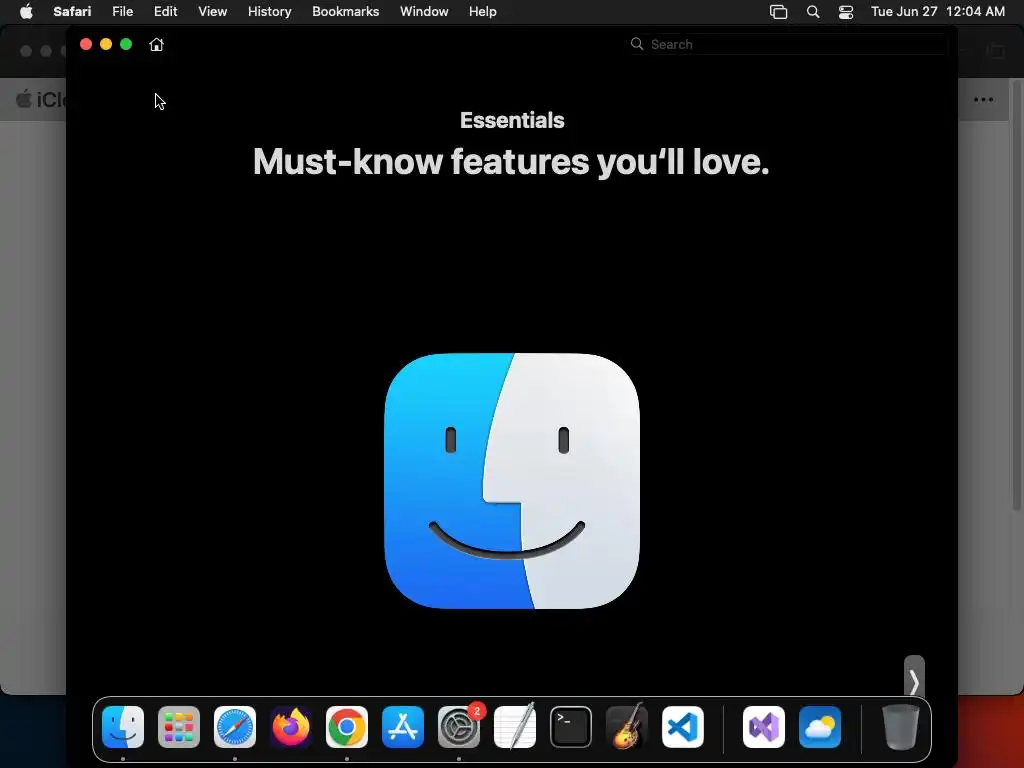Launch Visual Studio Code from the Dock
Image resolution: width=1024 pixels, height=768 pixels.
point(683,727)
